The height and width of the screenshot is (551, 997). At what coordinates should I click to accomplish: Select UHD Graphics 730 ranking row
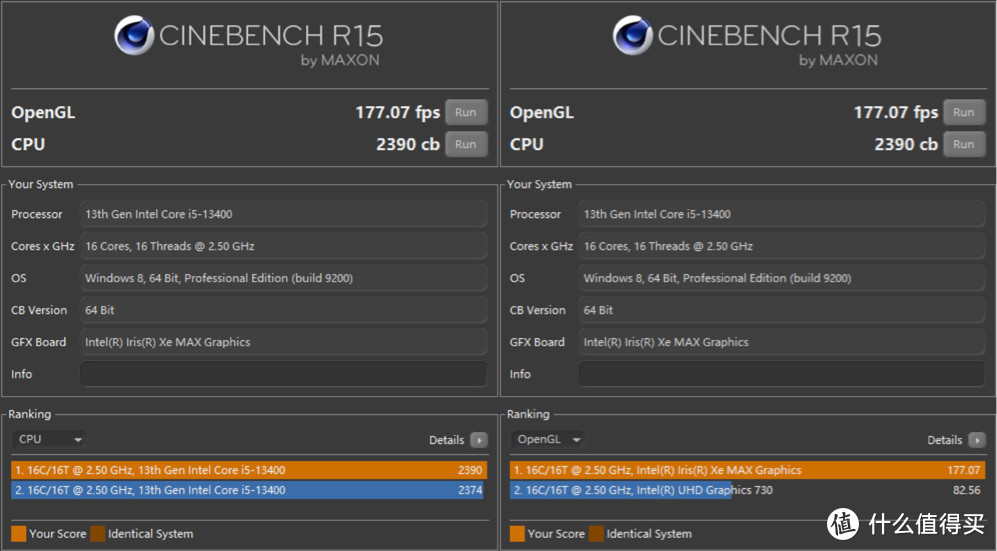(x=748, y=490)
